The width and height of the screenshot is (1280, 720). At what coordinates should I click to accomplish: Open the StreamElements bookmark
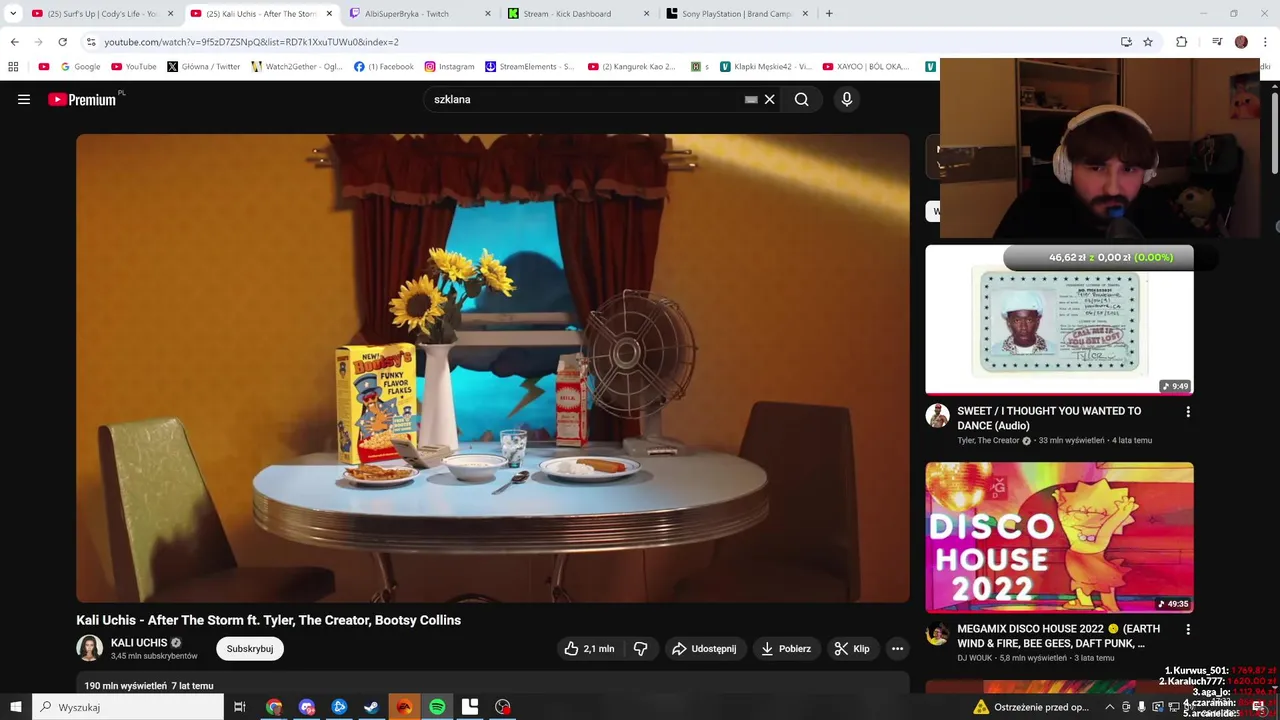[530, 67]
